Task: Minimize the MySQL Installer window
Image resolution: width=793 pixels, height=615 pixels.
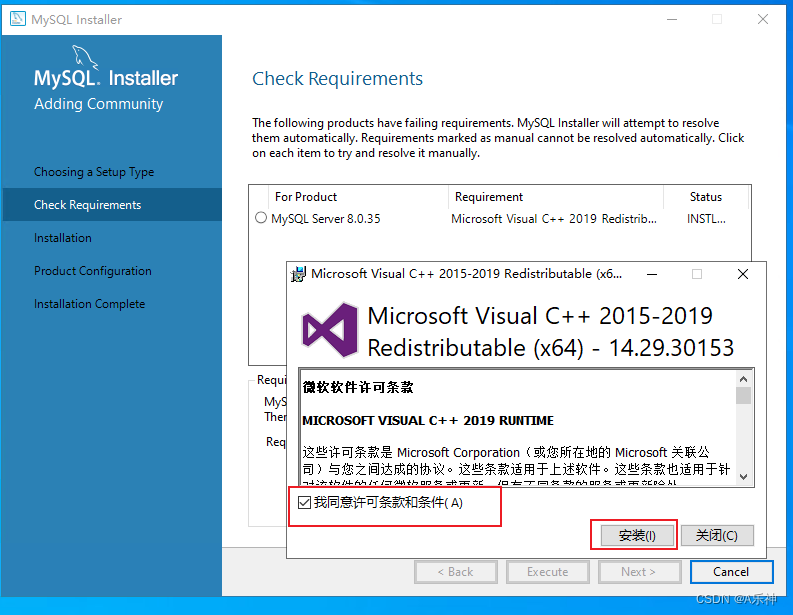Action: pyautogui.click(x=672, y=19)
